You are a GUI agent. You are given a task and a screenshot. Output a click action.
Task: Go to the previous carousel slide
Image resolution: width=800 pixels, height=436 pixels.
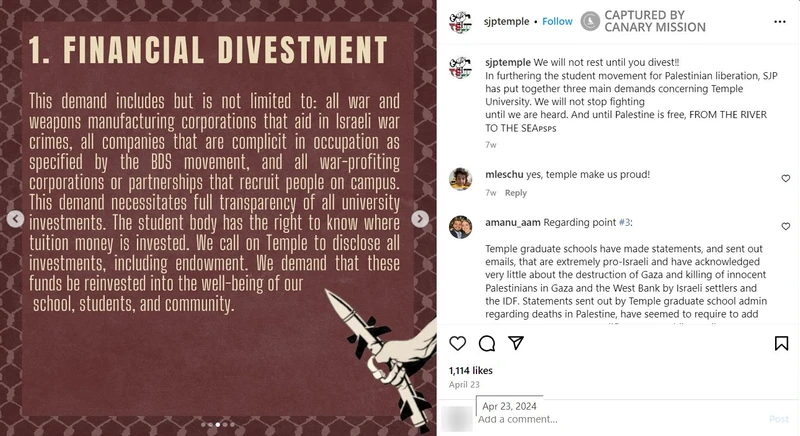pos(15,218)
